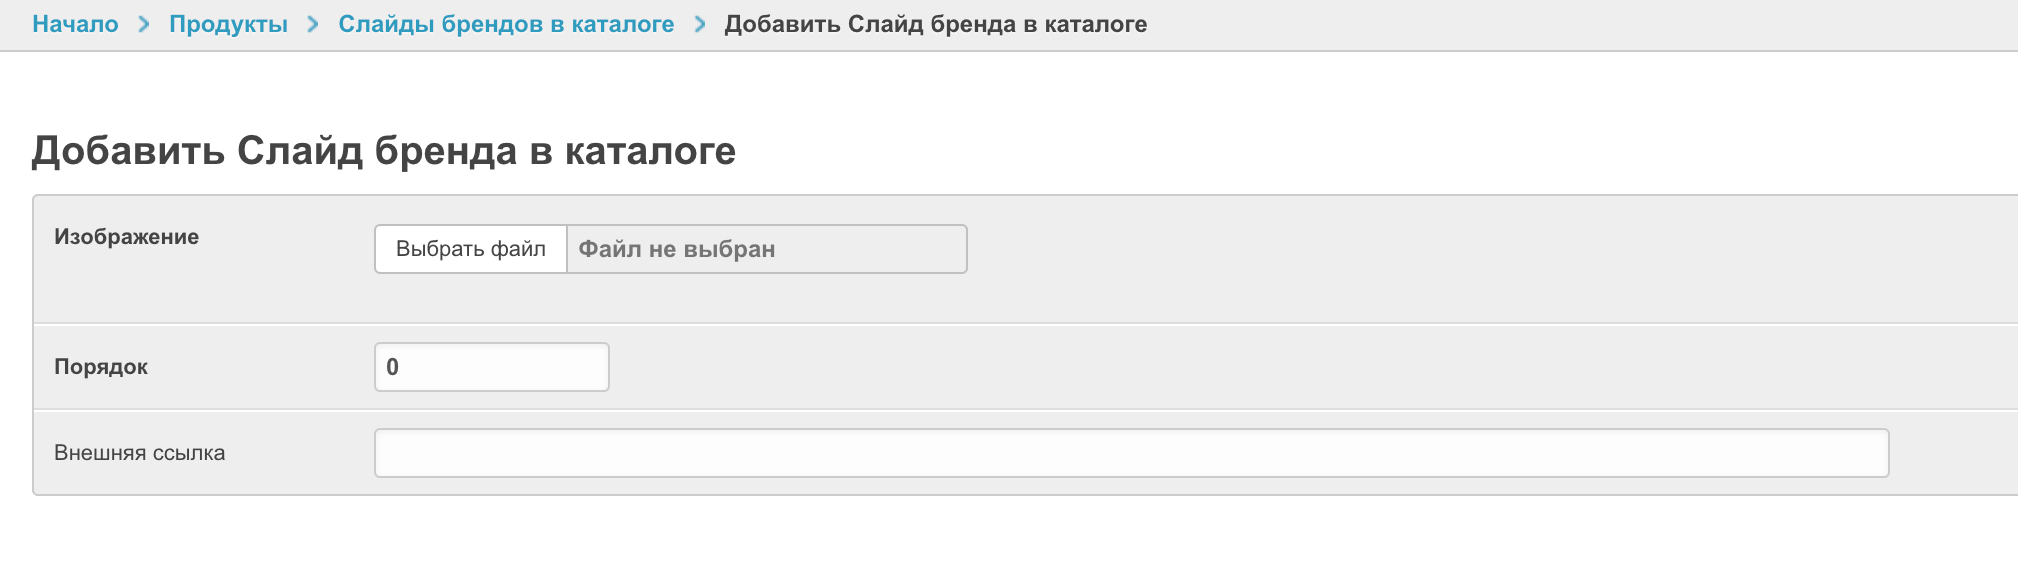
Task: Click the Порядок field label
Action: [x=101, y=367]
